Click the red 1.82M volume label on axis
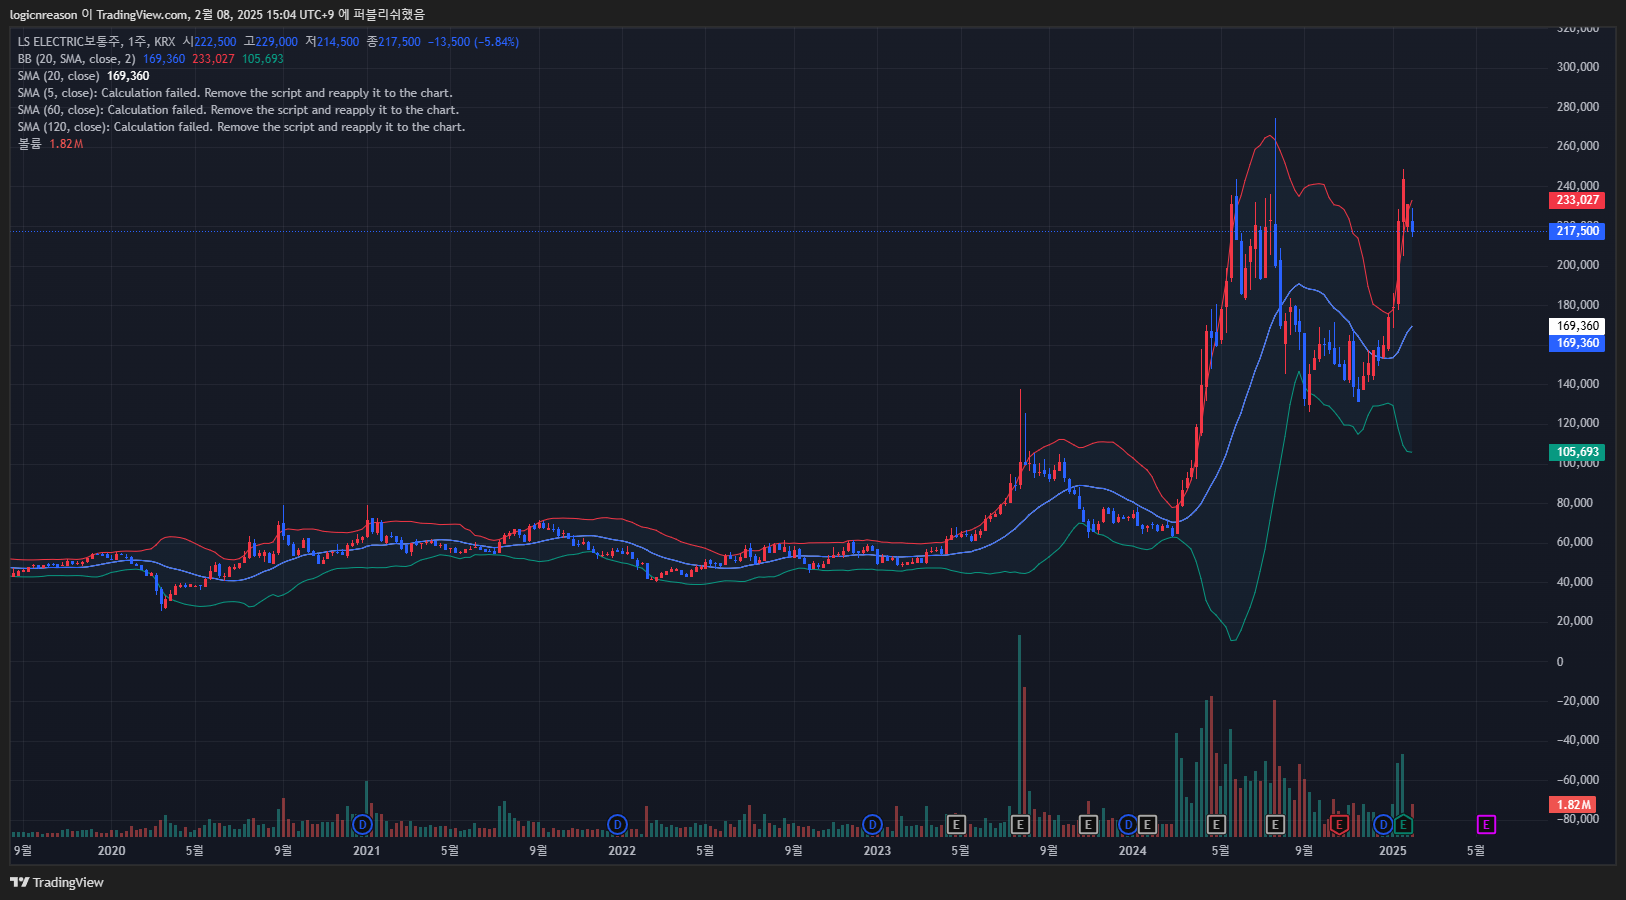1626x900 pixels. 1573,805
